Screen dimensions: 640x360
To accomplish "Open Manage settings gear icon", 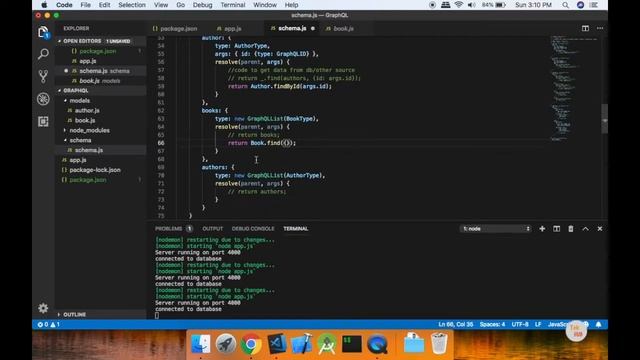I will coord(43,308).
